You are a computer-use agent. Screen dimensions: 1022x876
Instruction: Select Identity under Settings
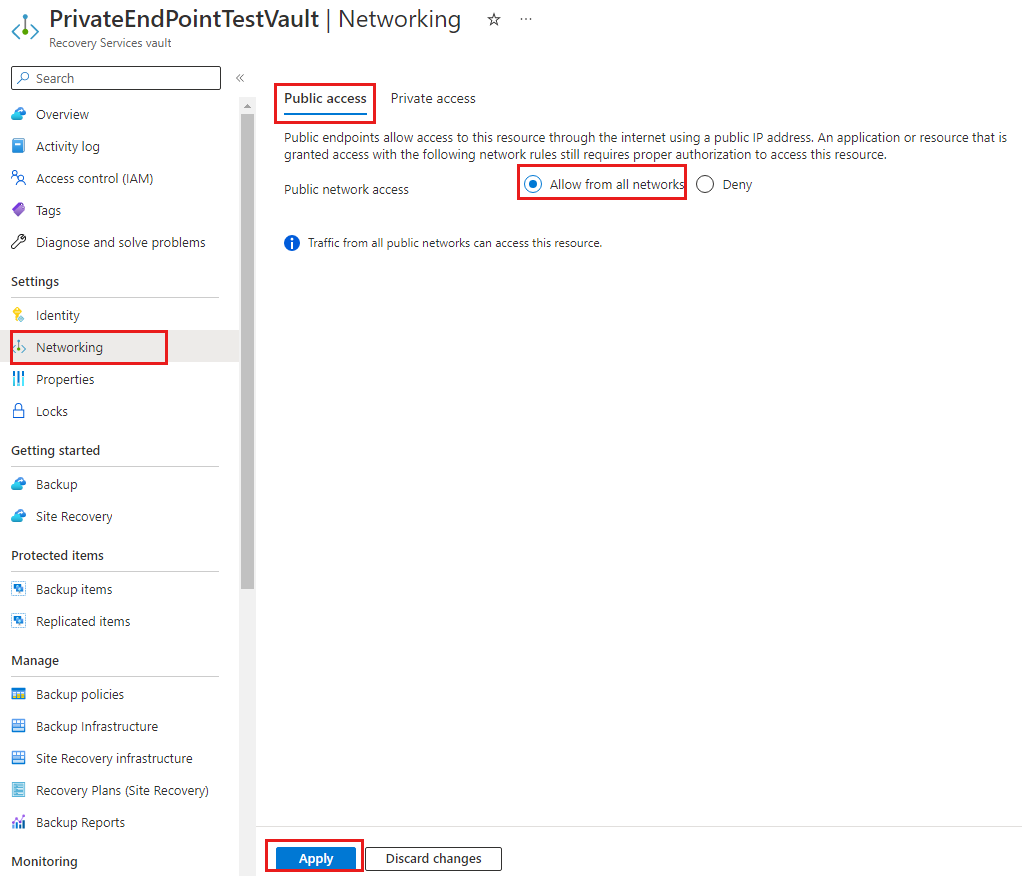(57, 315)
